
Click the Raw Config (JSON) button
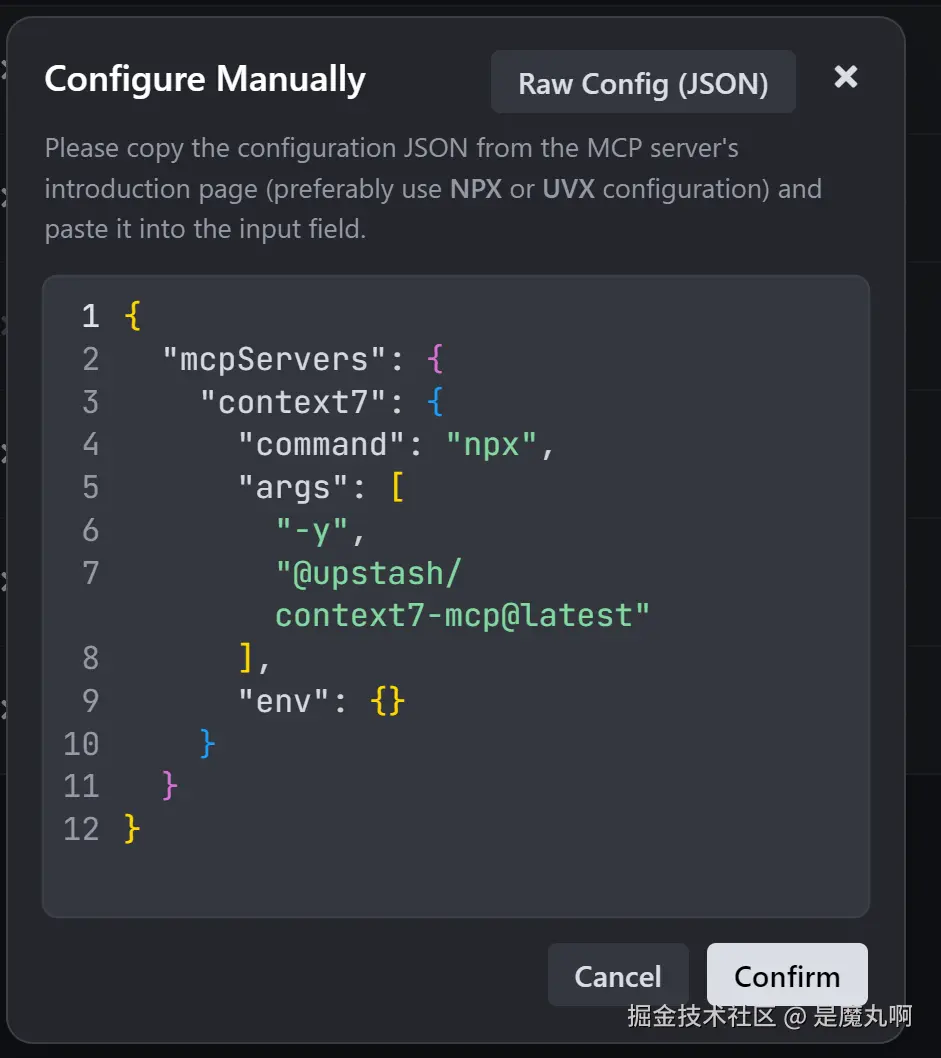click(x=643, y=83)
